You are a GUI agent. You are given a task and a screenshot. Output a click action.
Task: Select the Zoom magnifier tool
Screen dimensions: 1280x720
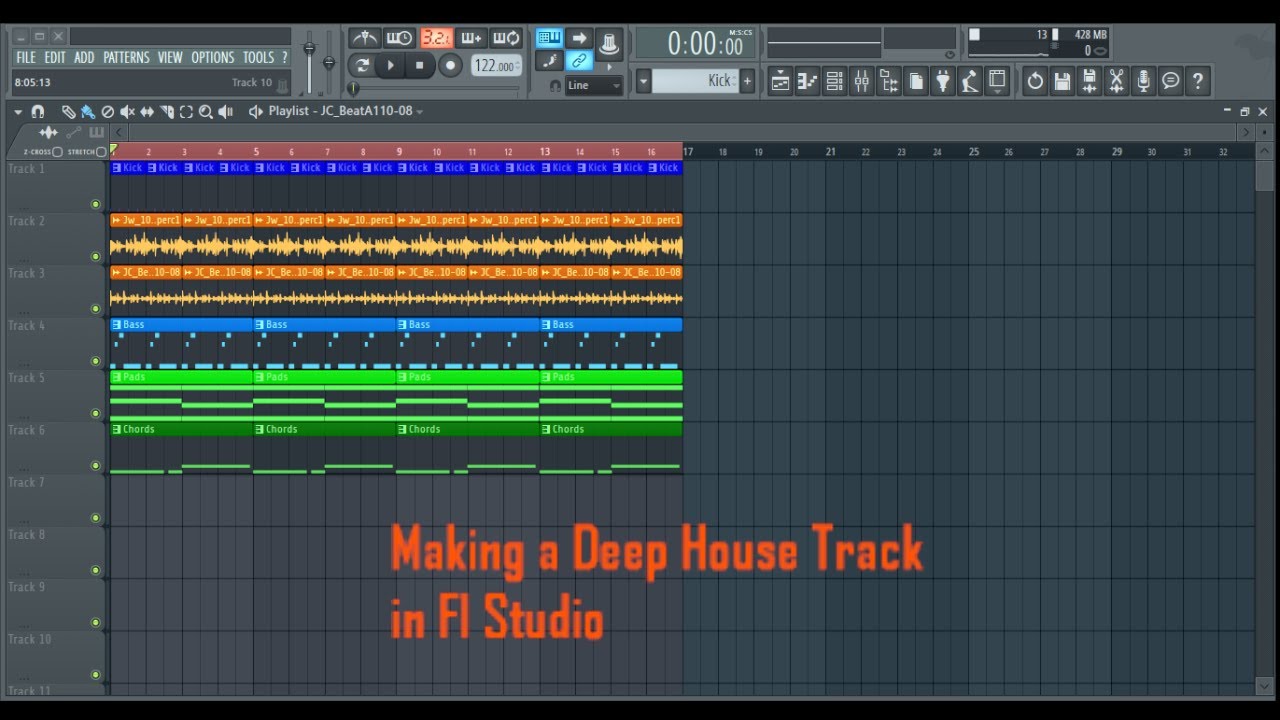pos(206,112)
